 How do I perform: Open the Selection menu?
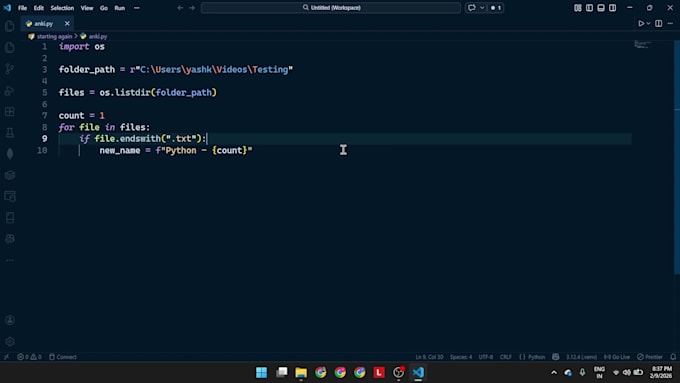pos(62,8)
